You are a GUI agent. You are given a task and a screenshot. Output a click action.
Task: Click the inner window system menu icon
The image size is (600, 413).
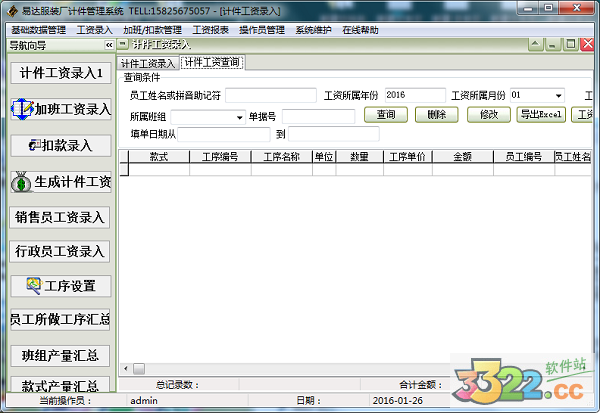[122, 44]
